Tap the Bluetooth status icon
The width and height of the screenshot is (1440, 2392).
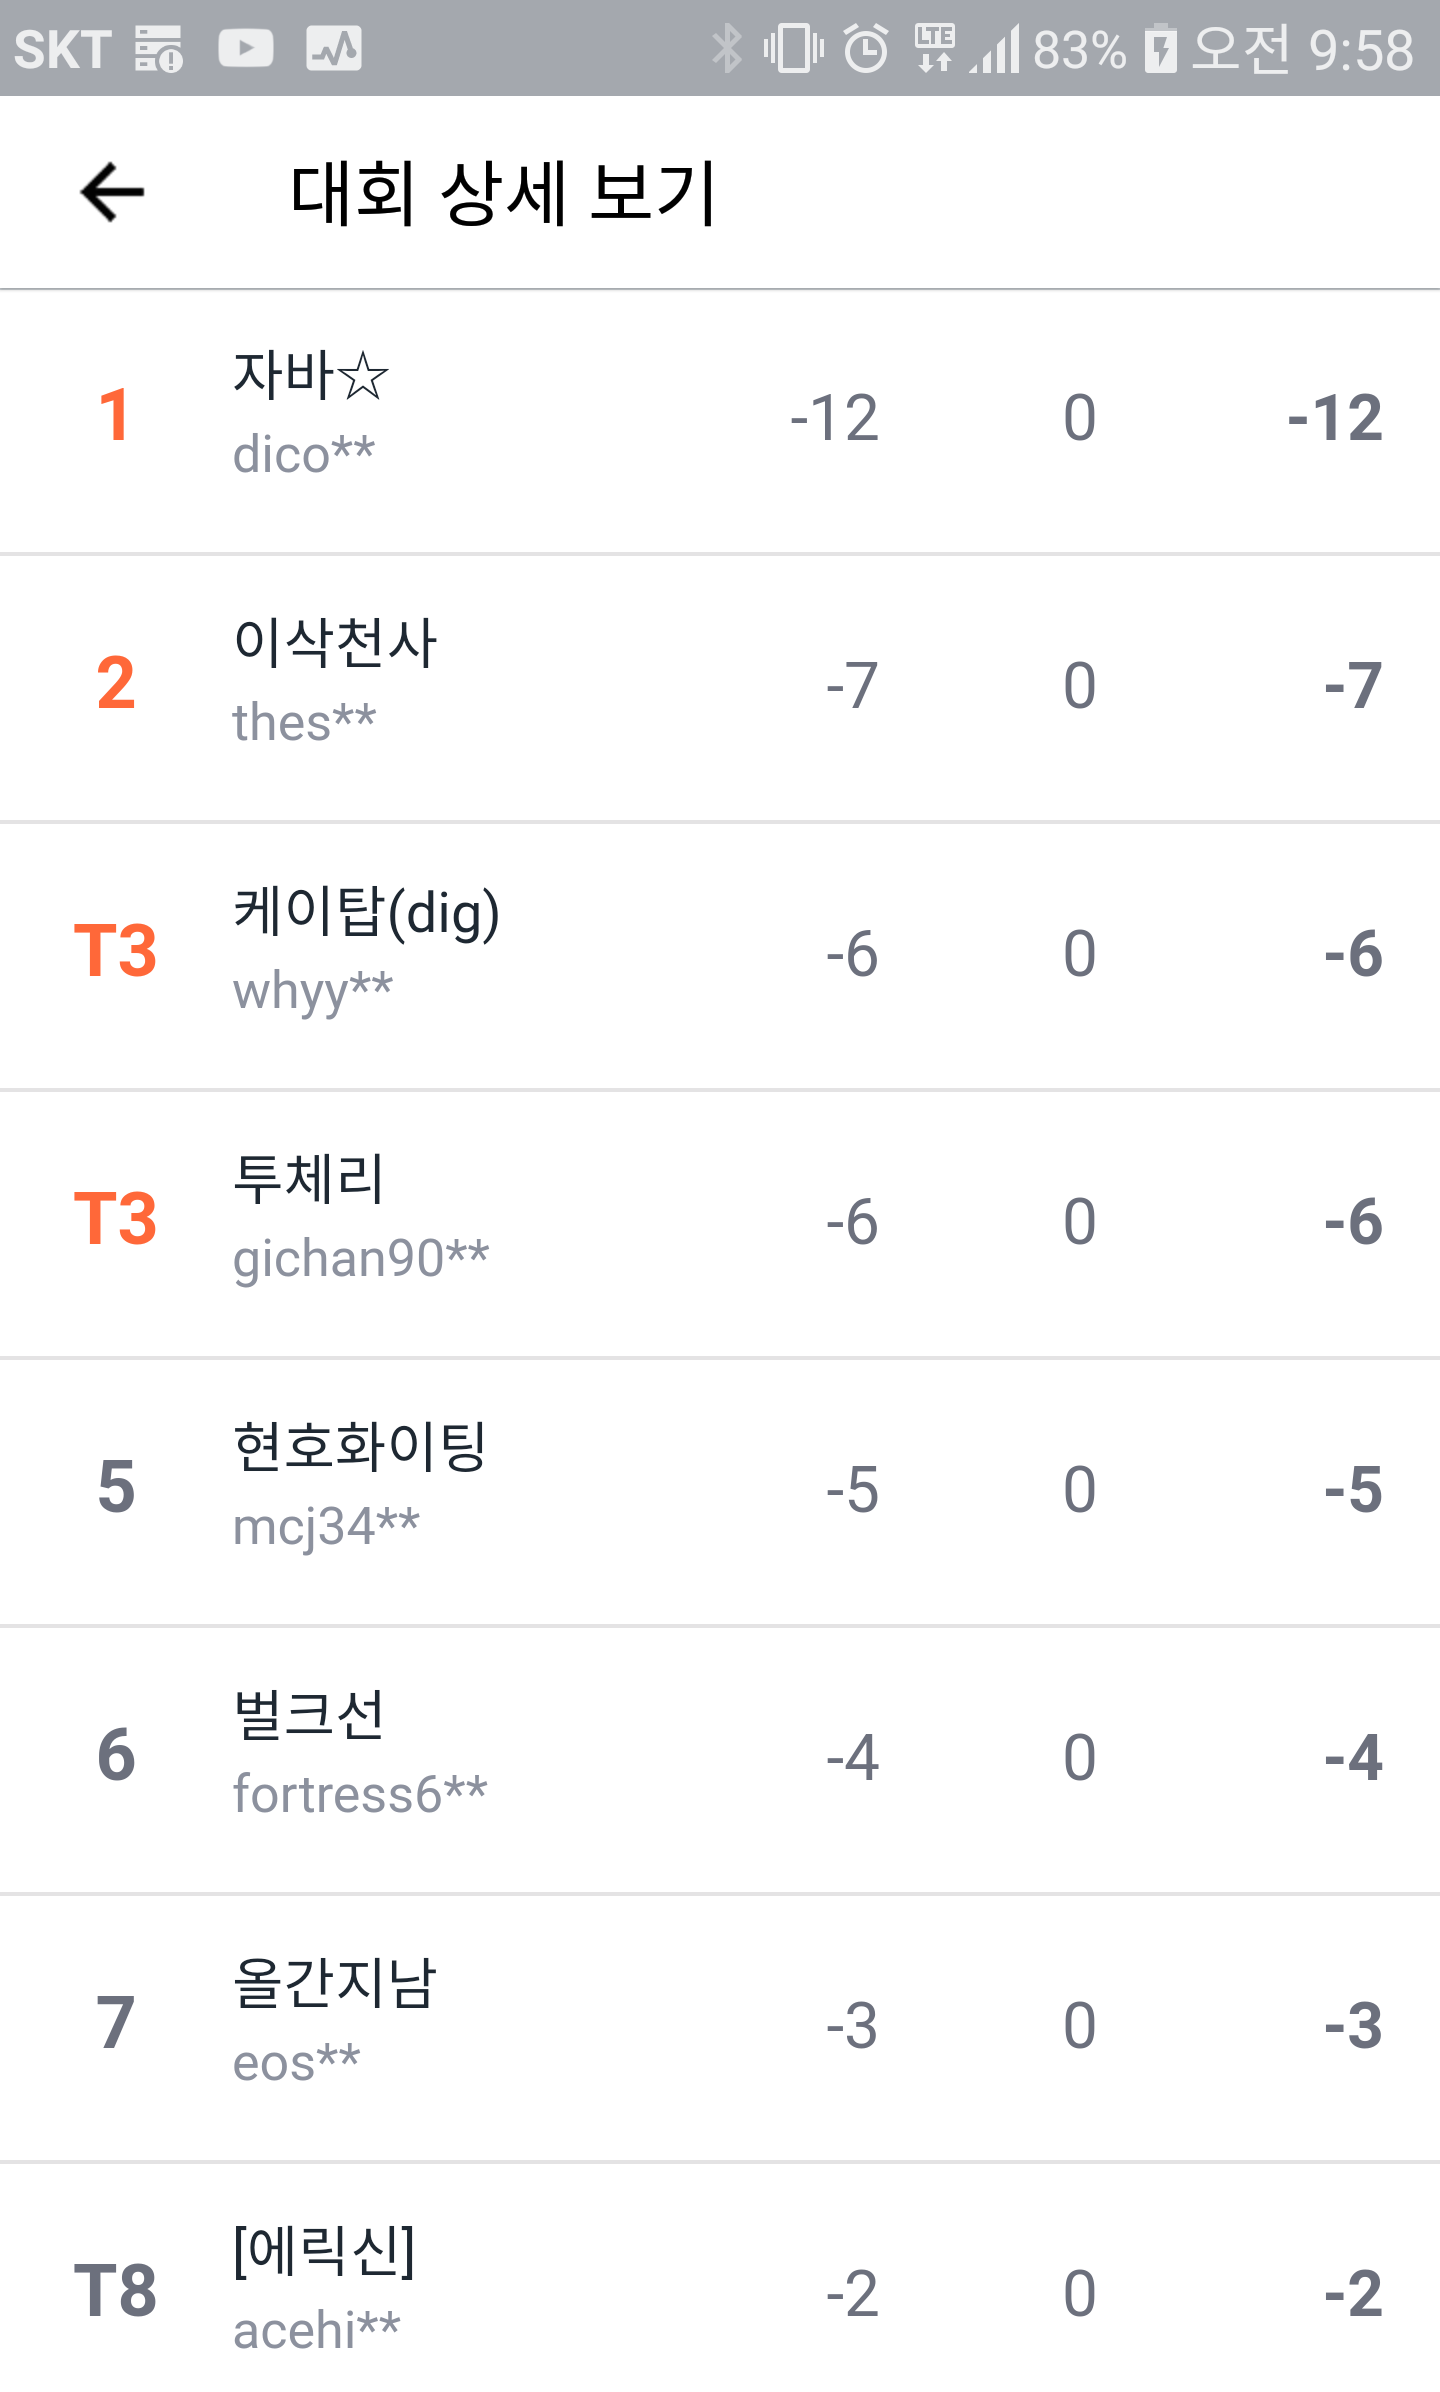tap(727, 49)
